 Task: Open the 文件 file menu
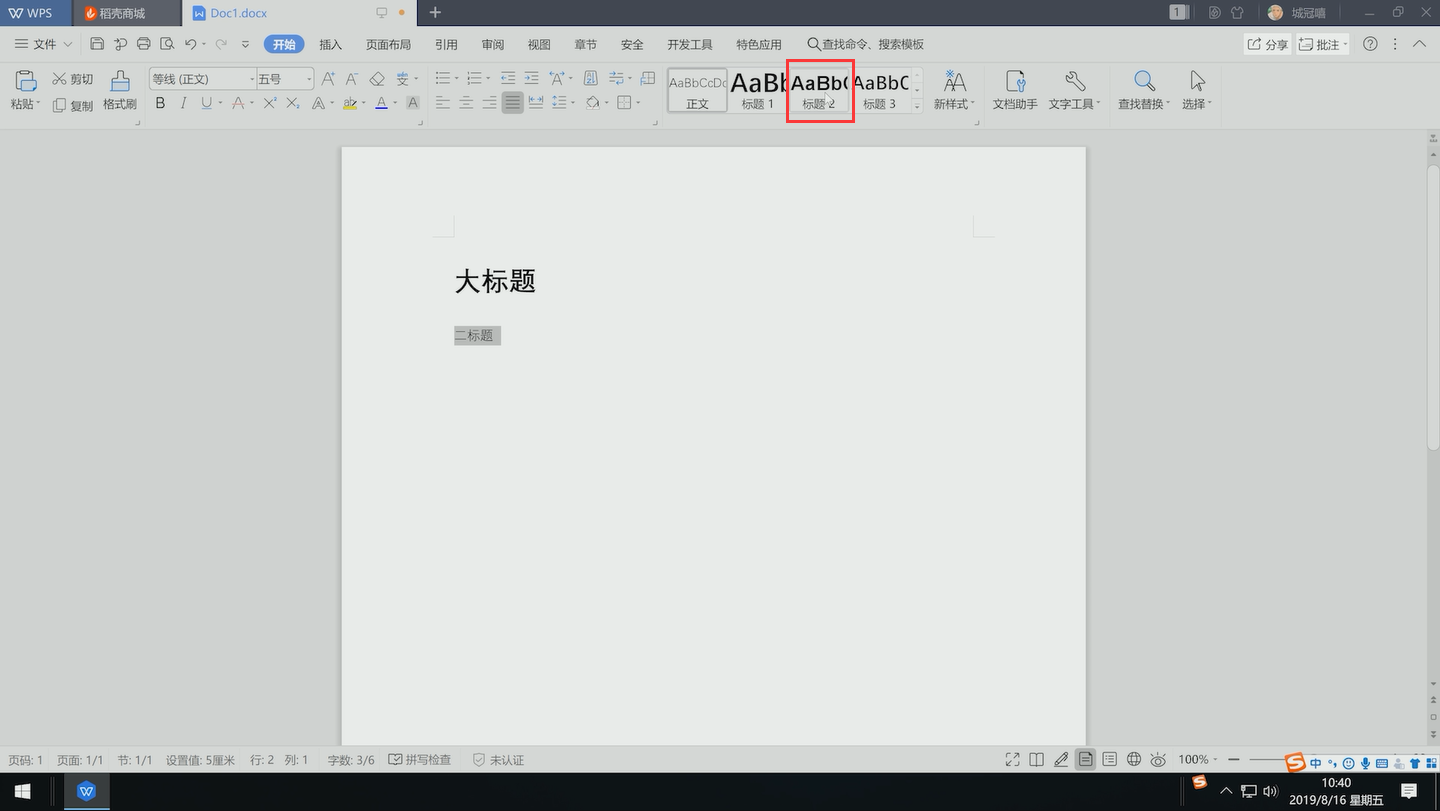point(43,44)
